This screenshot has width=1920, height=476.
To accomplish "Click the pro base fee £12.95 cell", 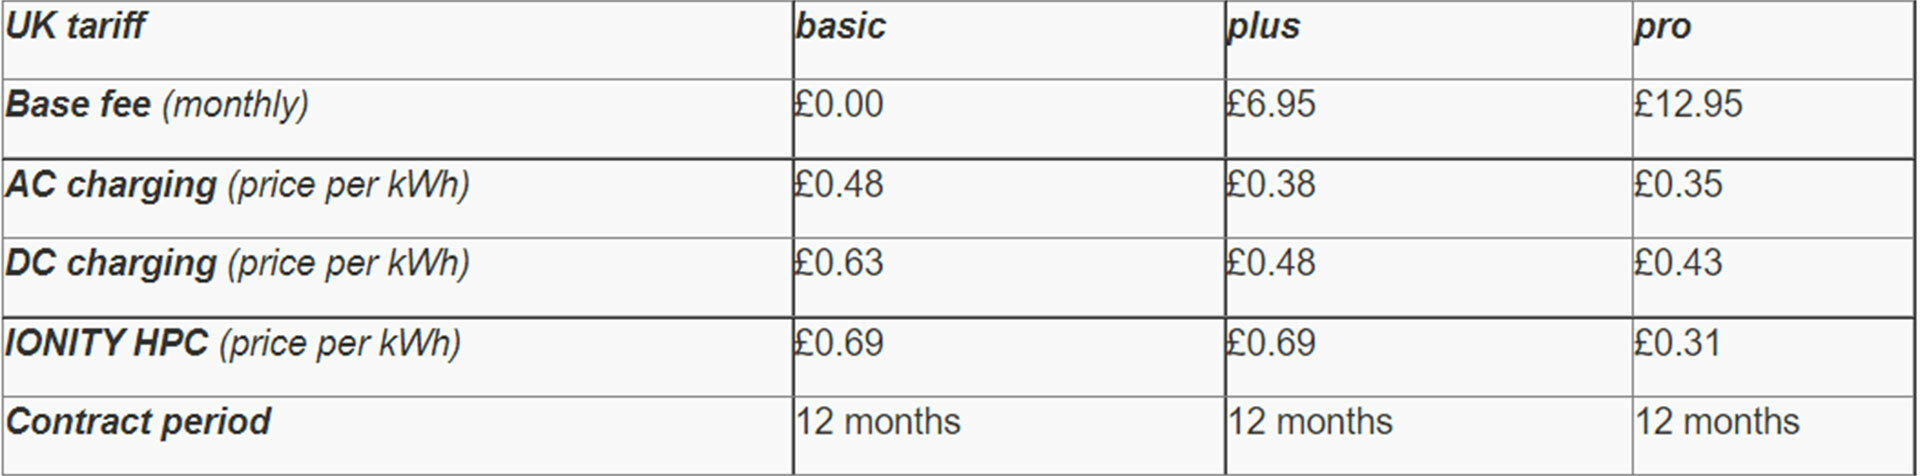I will (x=1688, y=104).
